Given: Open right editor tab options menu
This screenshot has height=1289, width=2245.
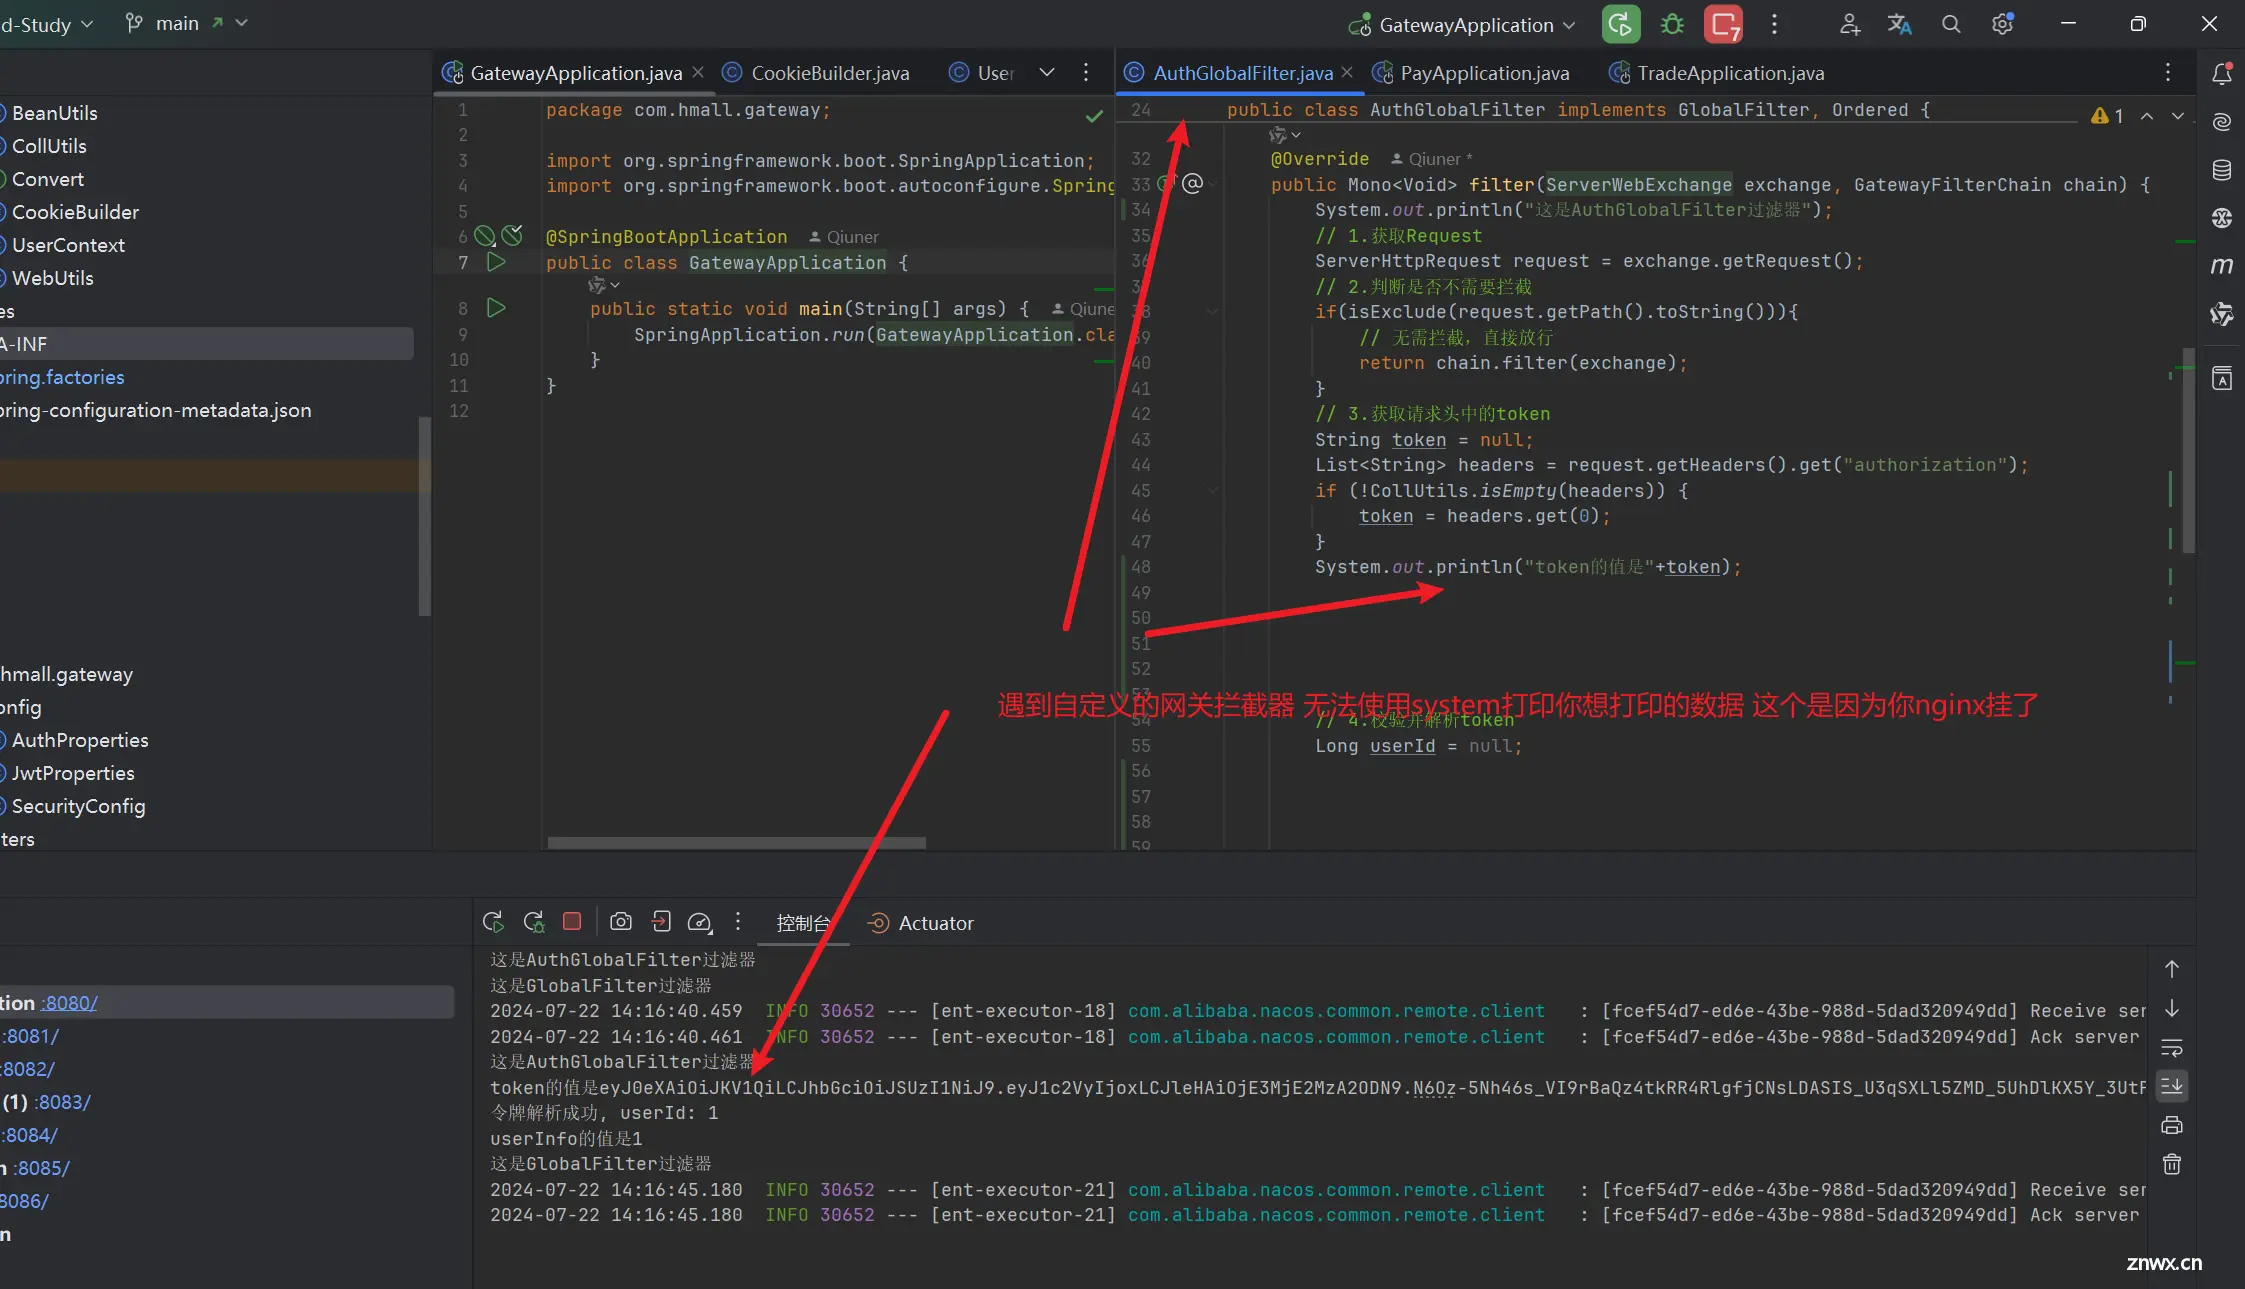Looking at the screenshot, I should 2168,72.
